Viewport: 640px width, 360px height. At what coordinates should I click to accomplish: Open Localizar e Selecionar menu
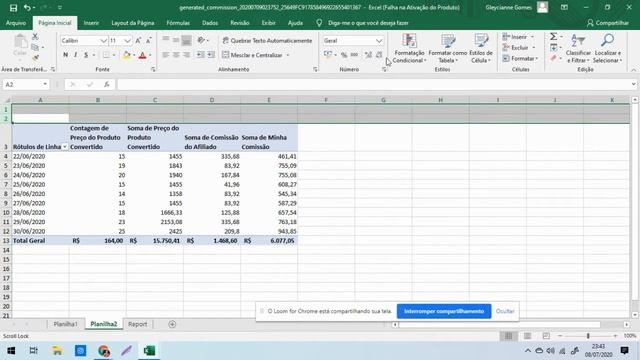point(607,48)
